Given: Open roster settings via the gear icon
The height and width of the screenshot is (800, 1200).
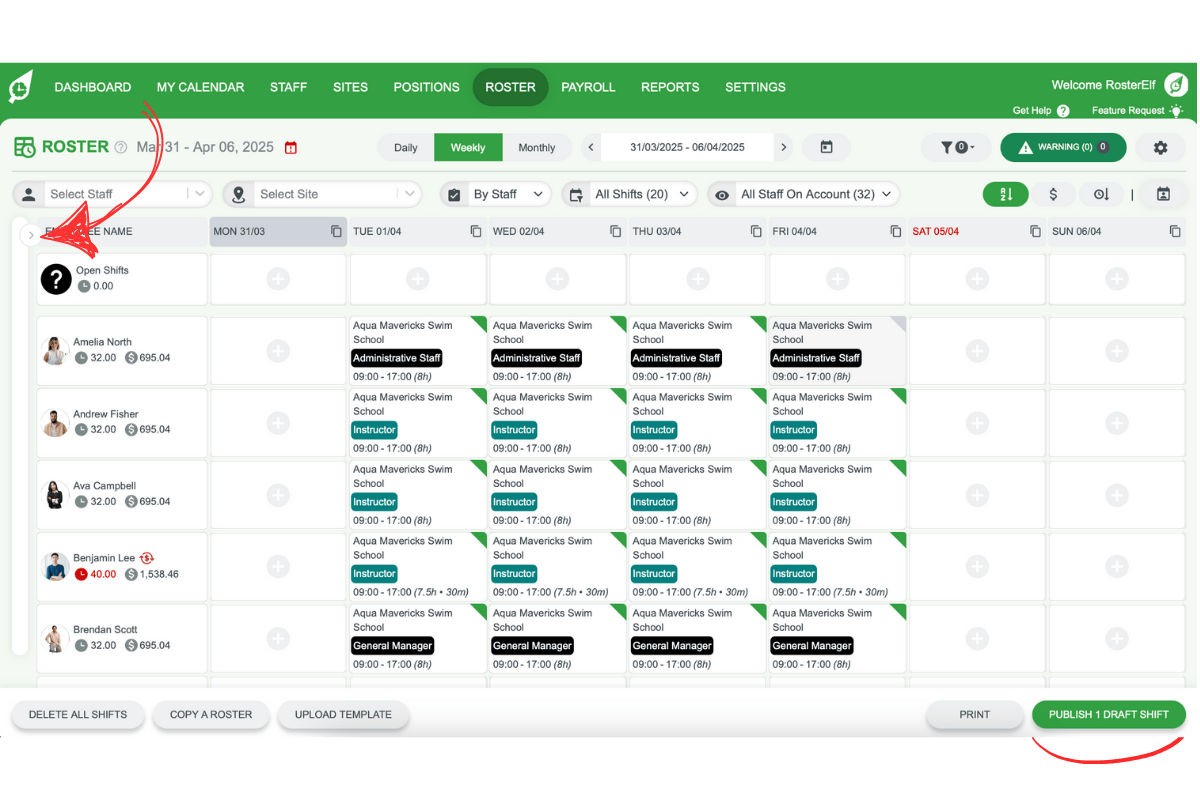Looking at the screenshot, I should (1160, 147).
